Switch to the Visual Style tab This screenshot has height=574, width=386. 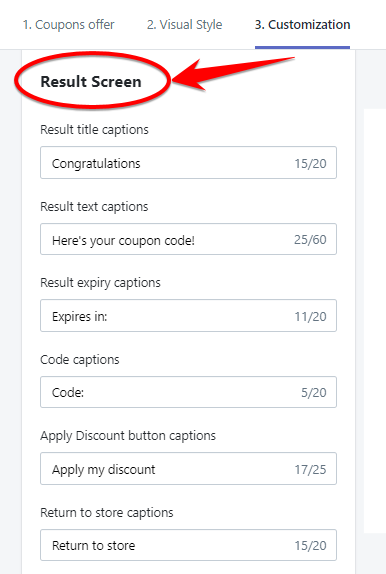185,25
